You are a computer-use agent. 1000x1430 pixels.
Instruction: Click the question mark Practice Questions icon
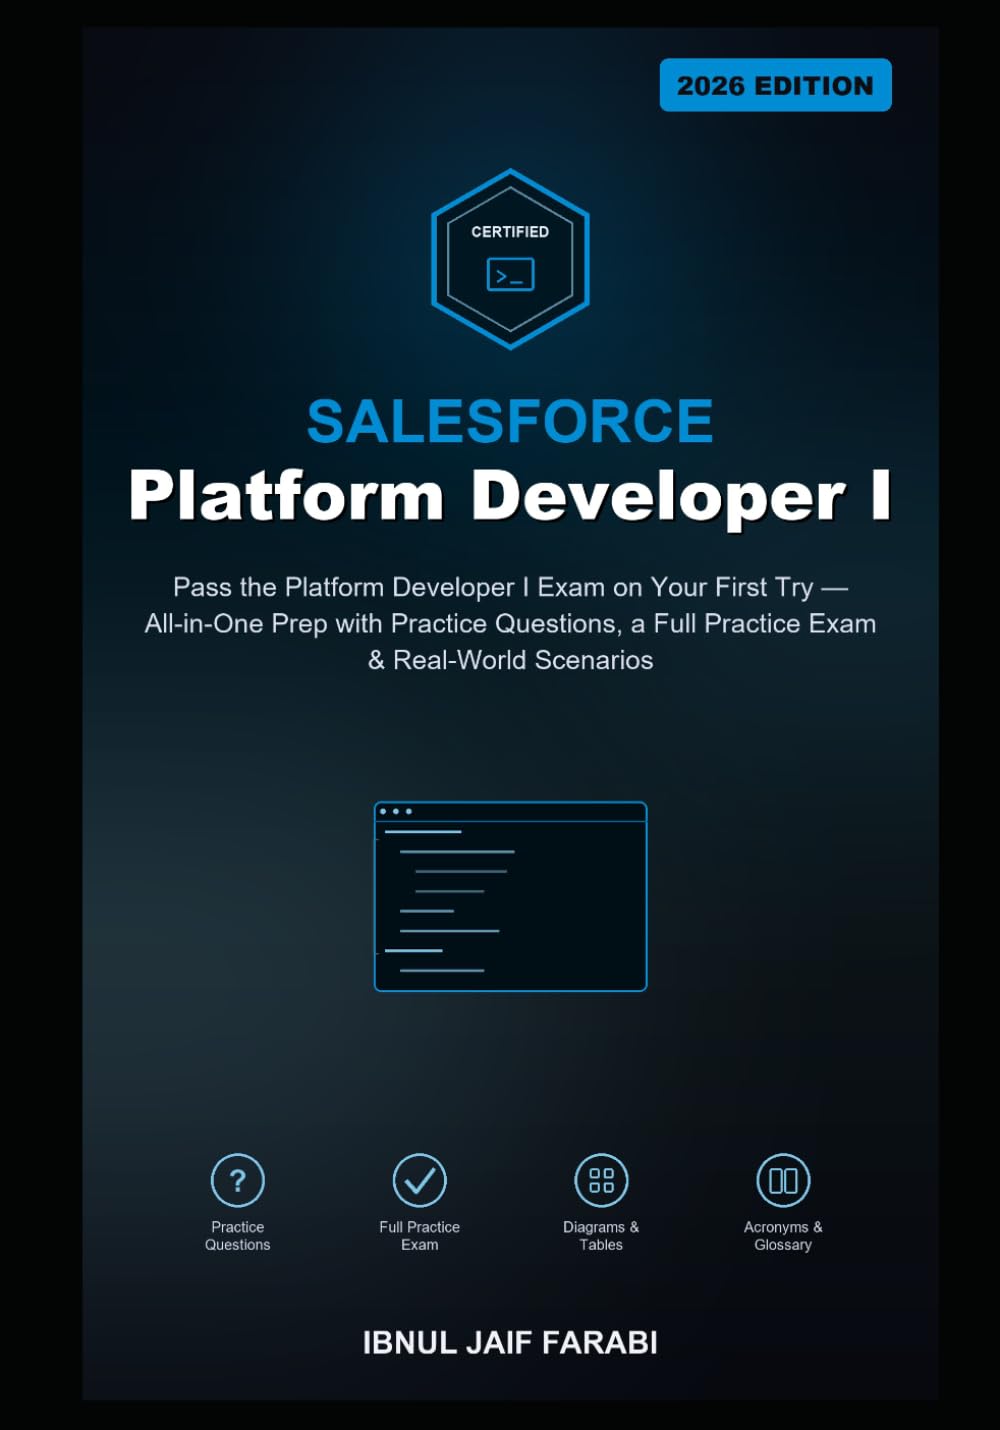(x=238, y=1181)
